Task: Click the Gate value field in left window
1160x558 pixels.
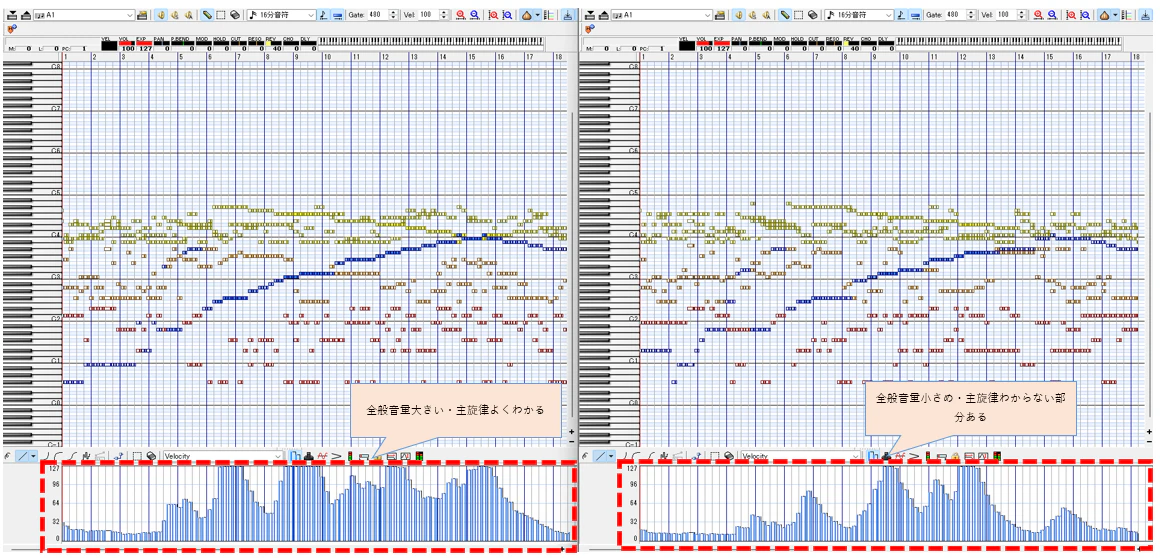Action: point(378,15)
